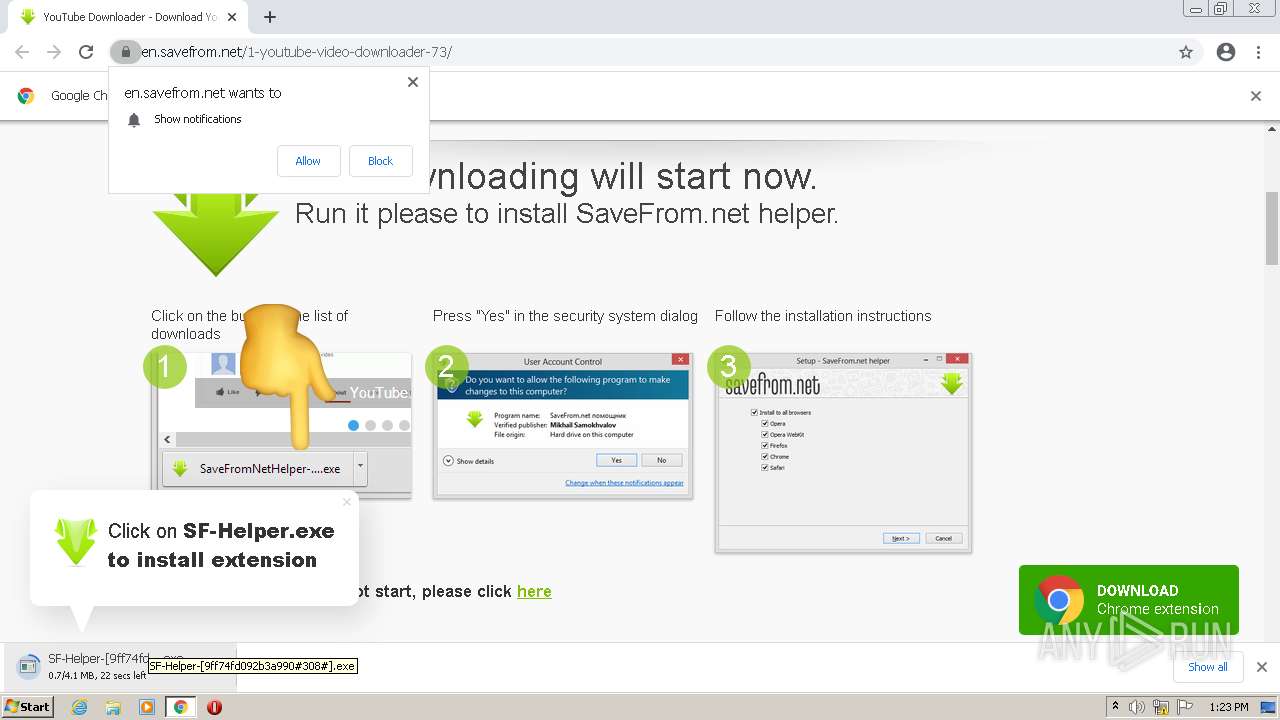The height and width of the screenshot is (720, 1280).
Task: Go forward to next page
Action: click(54, 52)
